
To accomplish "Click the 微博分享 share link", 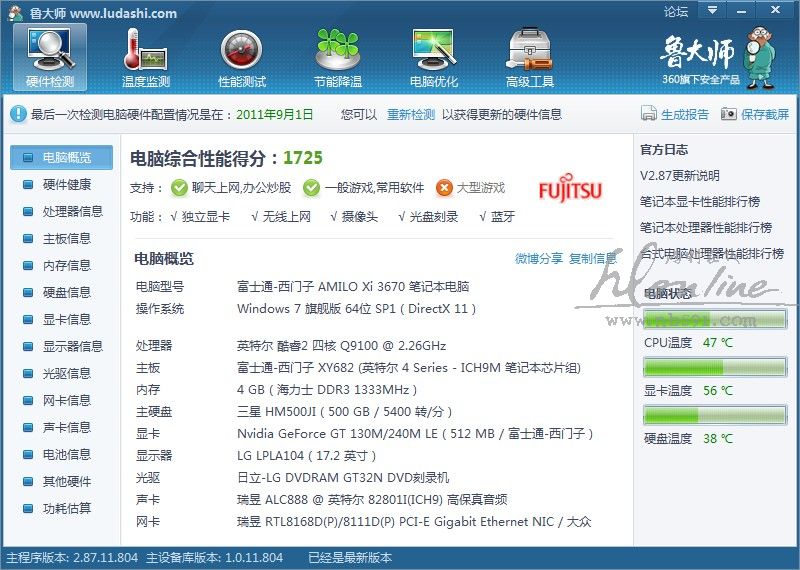I will [x=539, y=259].
